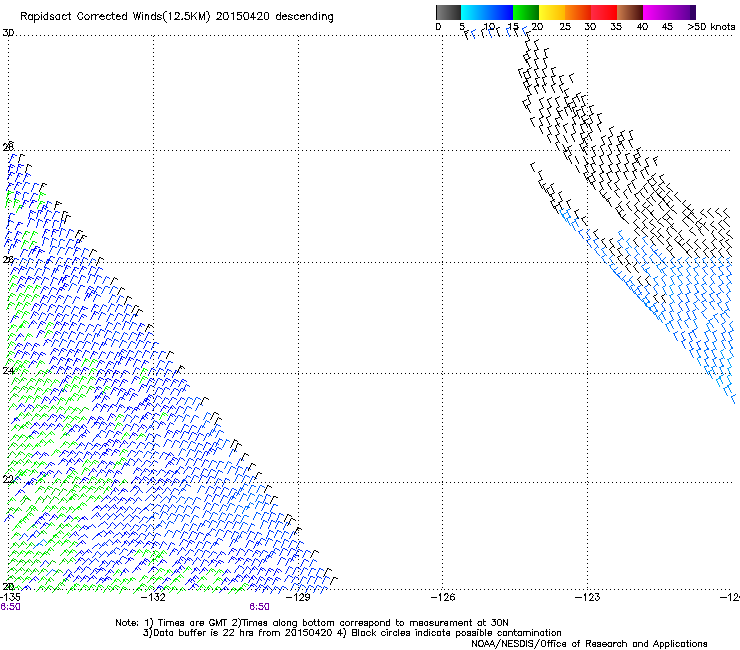
Task: Click the latitude label "22" on left axis
Action: point(8,480)
